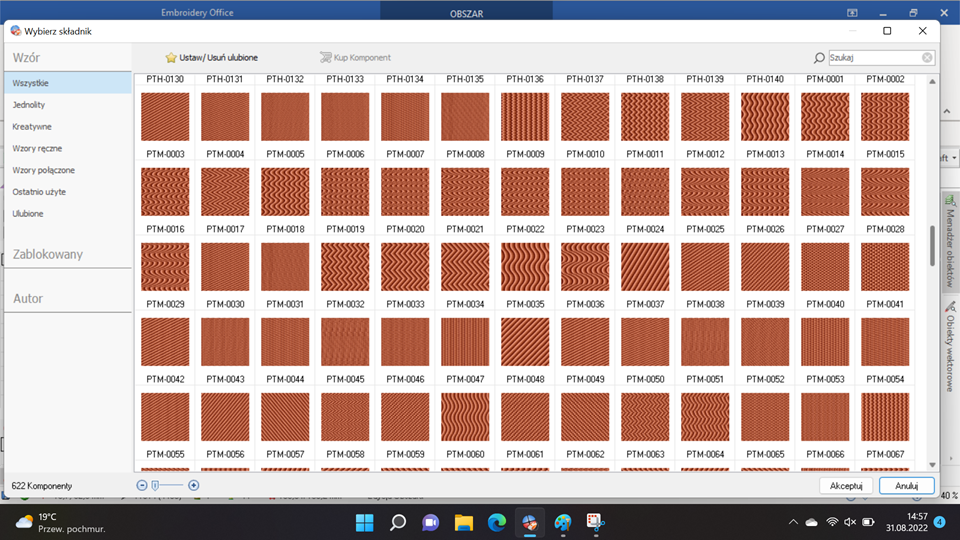Clear the Szukaj search field
Image resolution: width=960 pixels, height=540 pixels.
tap(927, 58)
